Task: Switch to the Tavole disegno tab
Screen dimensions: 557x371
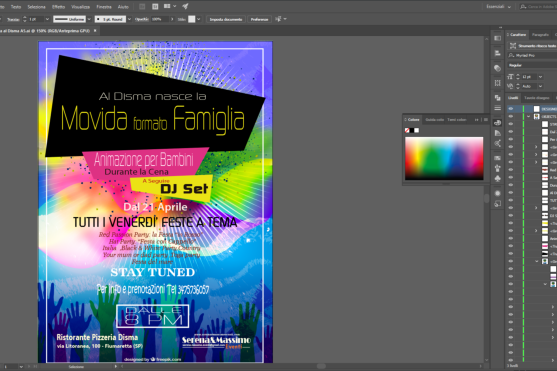Action: point(537,98)
